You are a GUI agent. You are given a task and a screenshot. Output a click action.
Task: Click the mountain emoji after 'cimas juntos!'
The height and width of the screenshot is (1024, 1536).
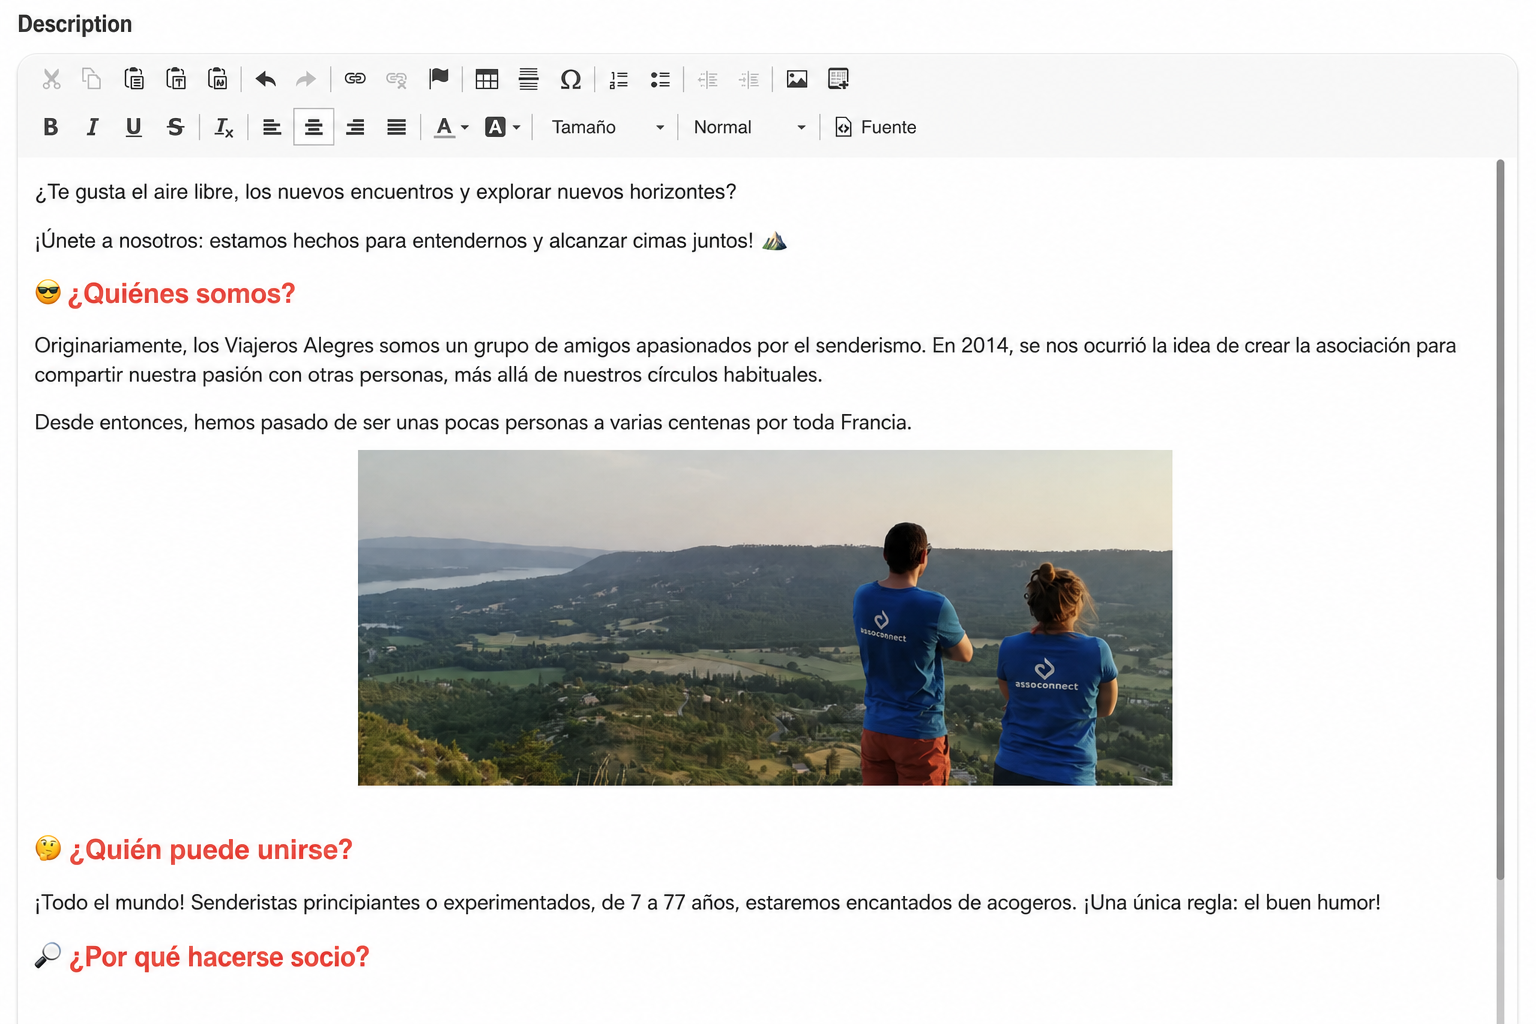tap(775, 241)
